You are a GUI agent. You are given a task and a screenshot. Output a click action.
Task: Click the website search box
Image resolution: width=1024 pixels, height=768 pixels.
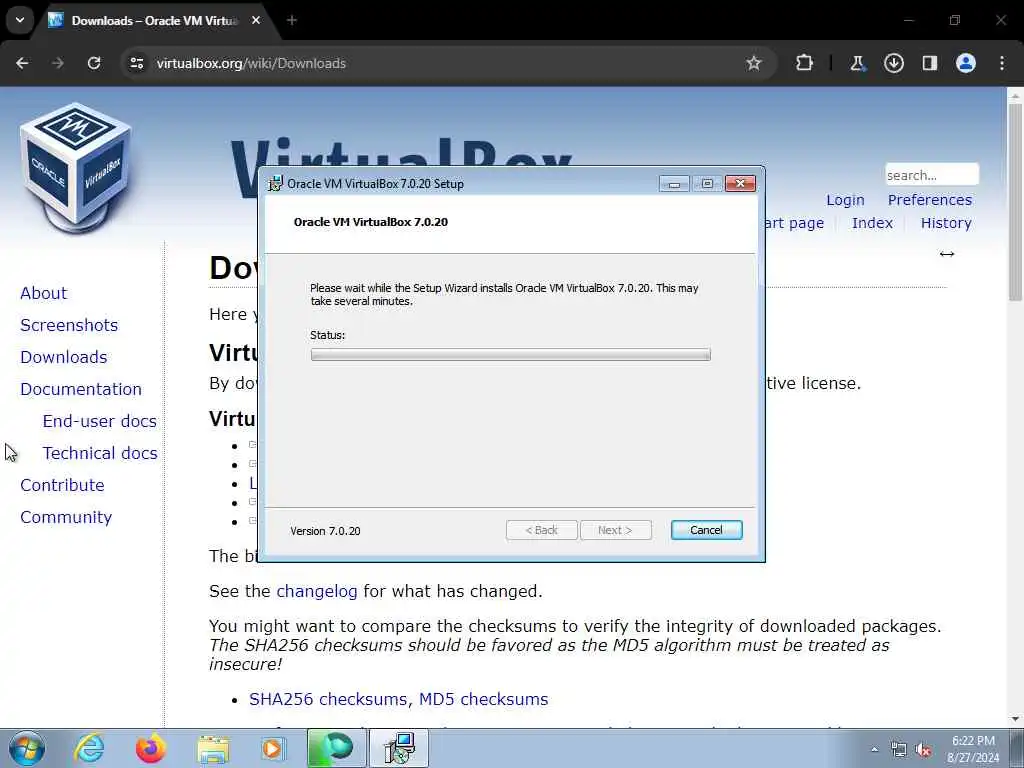[x=932, y=175]
